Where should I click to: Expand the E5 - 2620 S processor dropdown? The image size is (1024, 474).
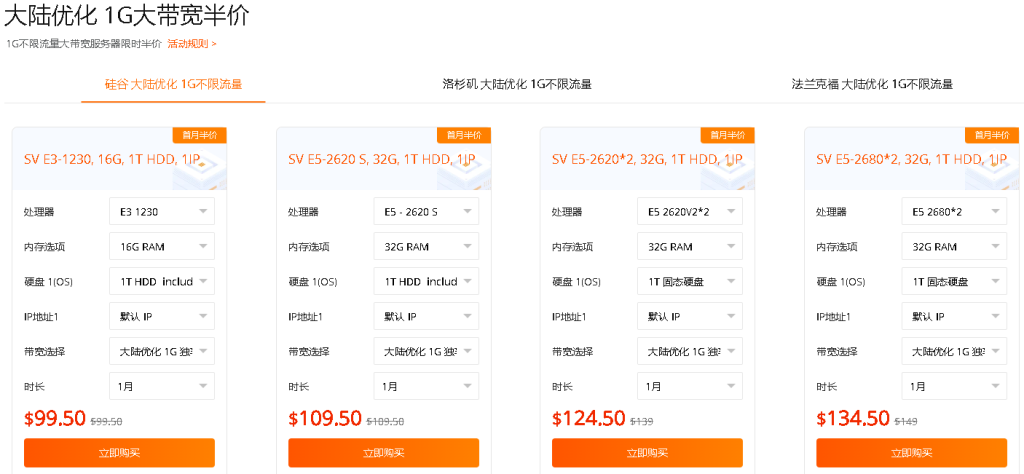[x=426, y=212]
